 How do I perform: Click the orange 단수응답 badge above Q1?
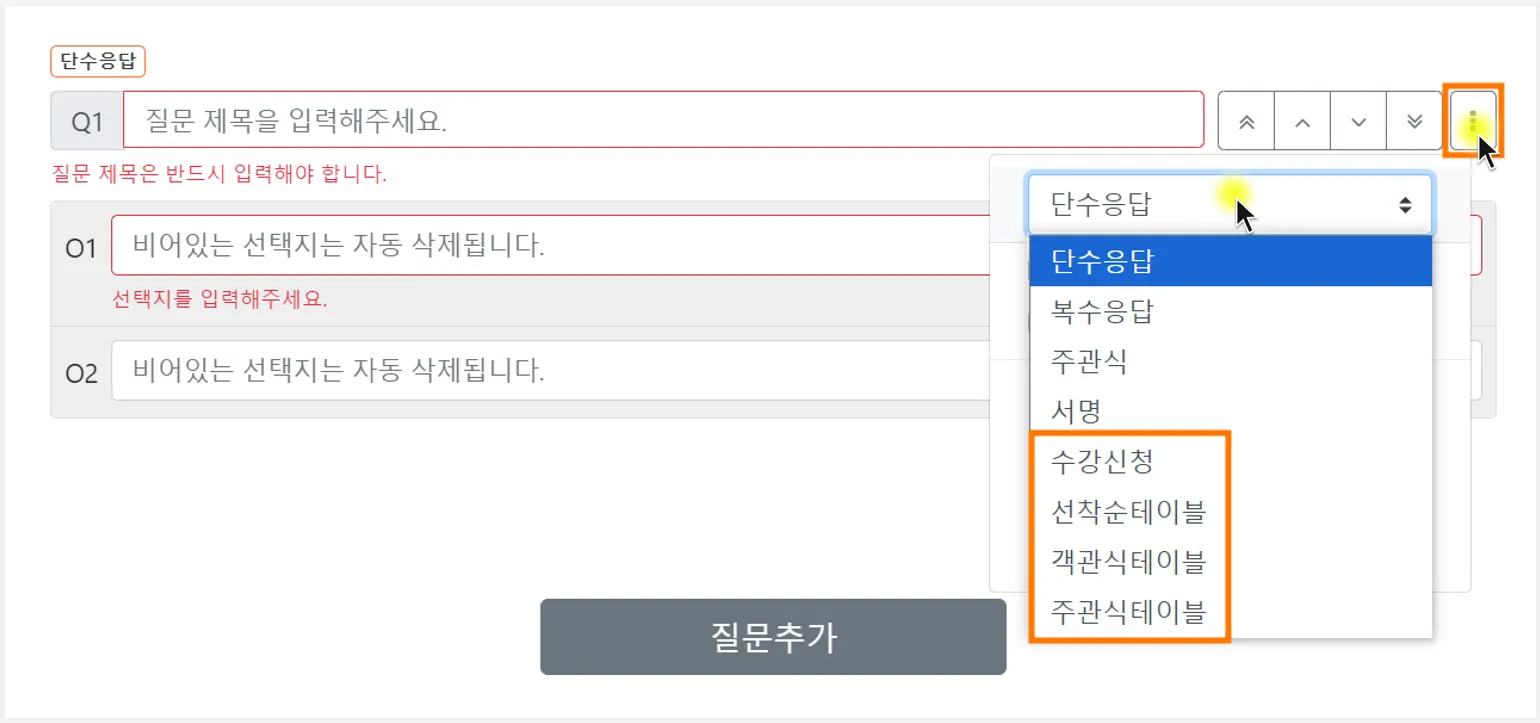[x=98, y=61]
